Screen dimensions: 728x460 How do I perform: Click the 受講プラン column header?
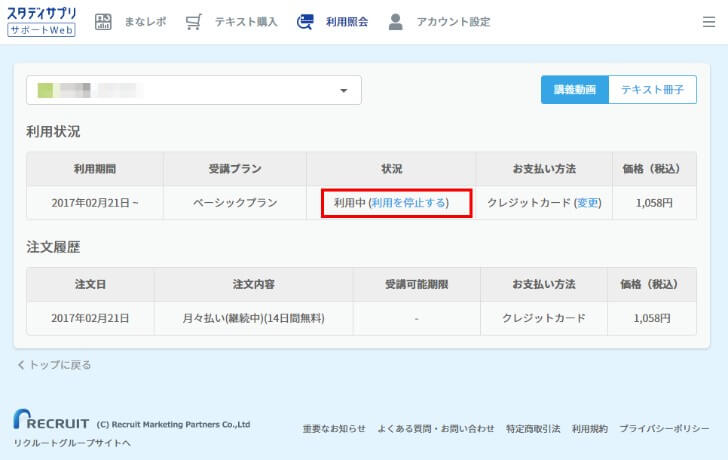tap(235, 169)
